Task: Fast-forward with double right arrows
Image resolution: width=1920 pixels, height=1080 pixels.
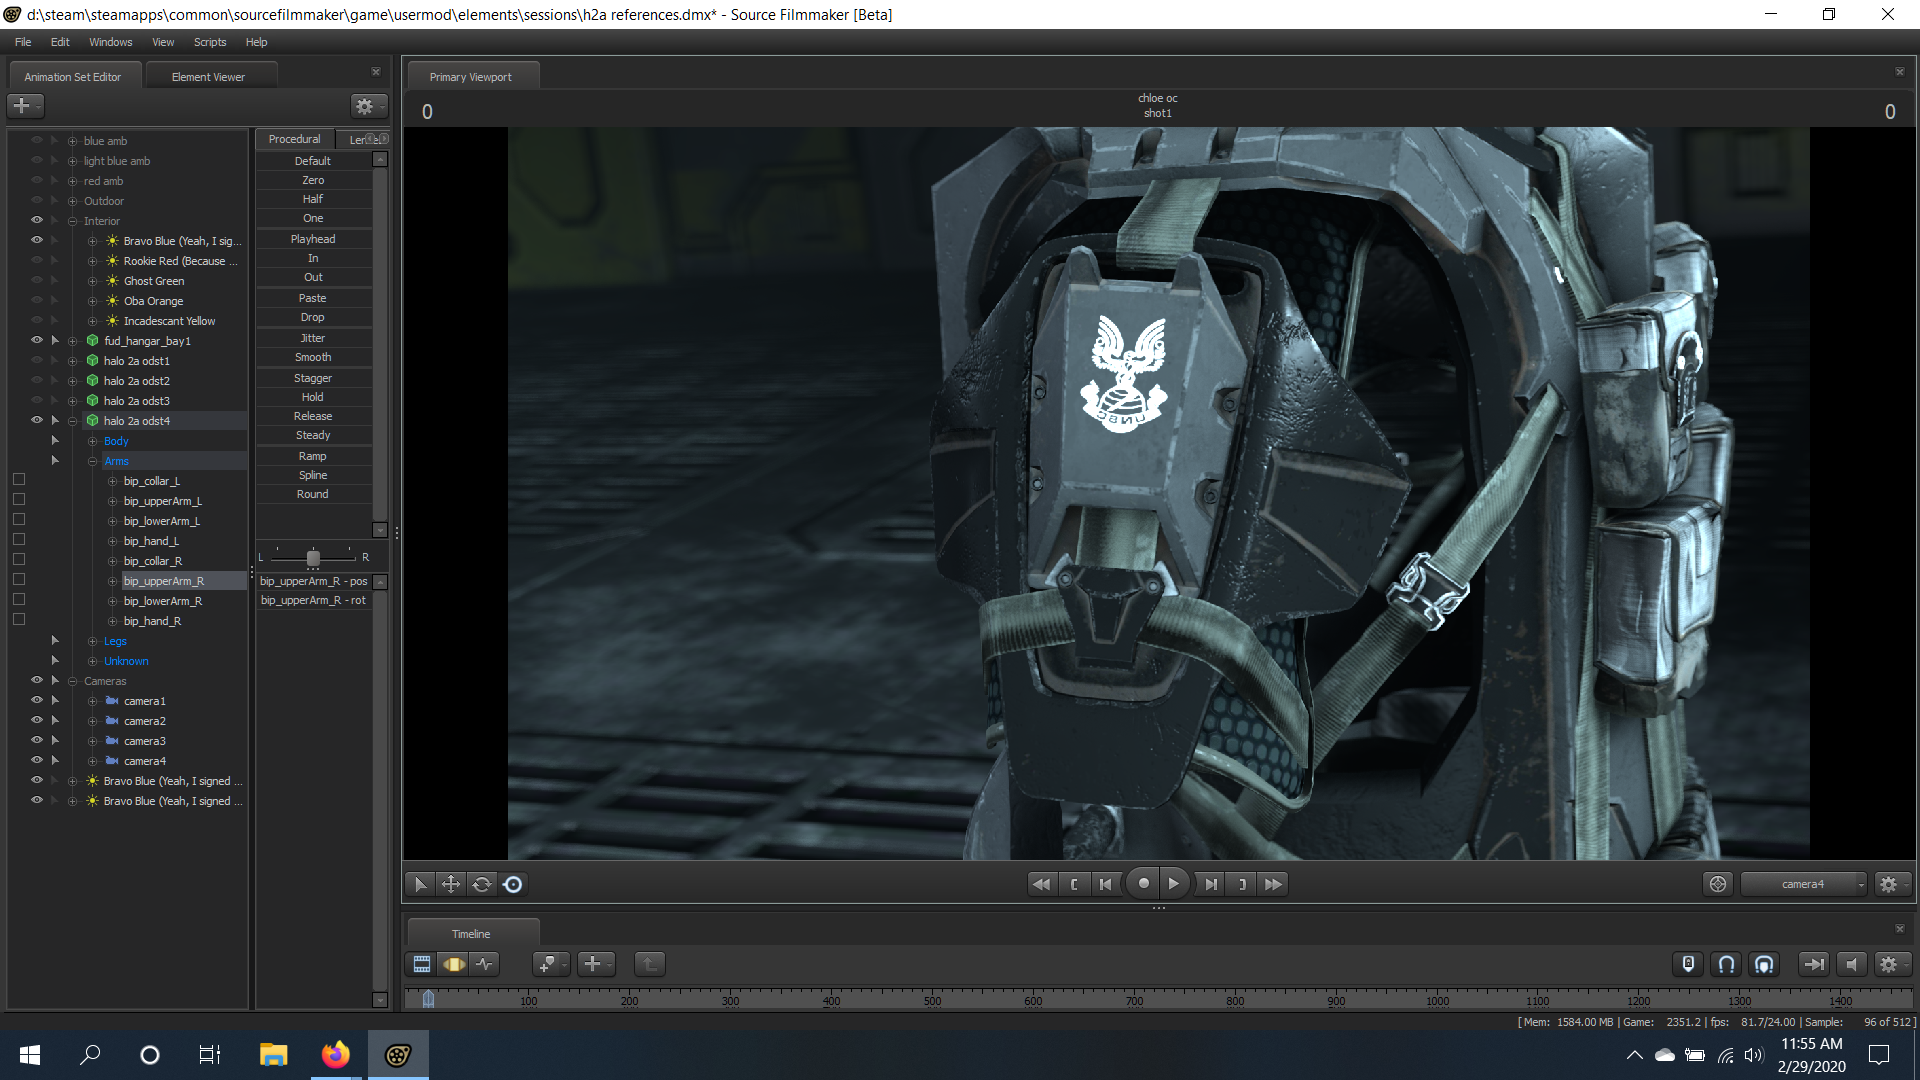Action: 1273,884
